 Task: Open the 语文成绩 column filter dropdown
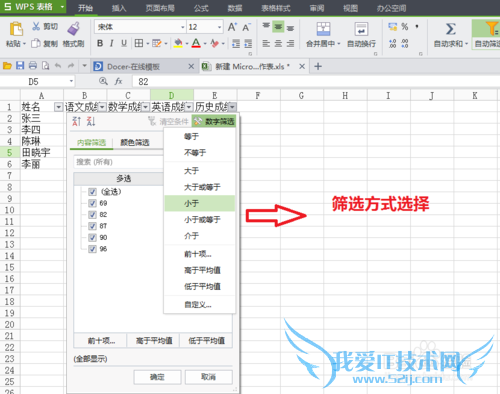pos(102,107)
